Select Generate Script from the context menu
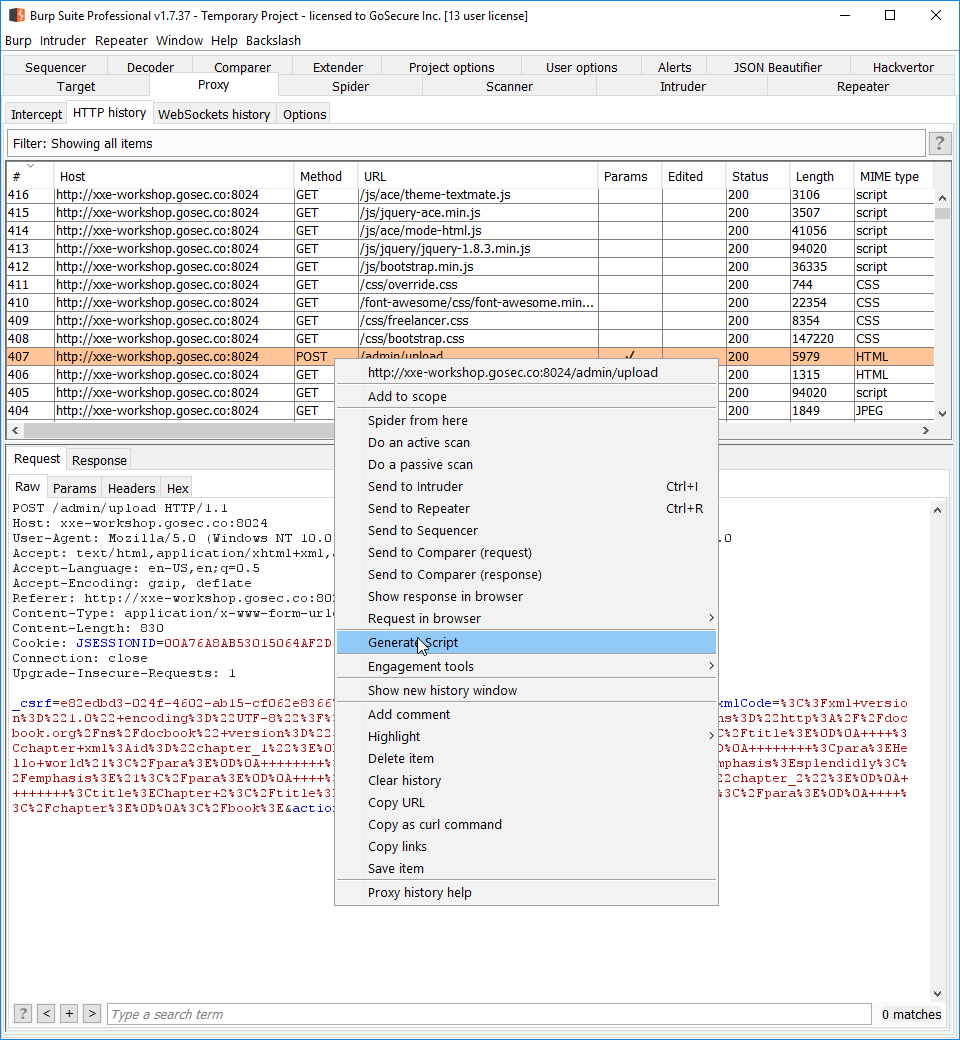The height and width of the screenshot is (1040, 960). (409, 642)
